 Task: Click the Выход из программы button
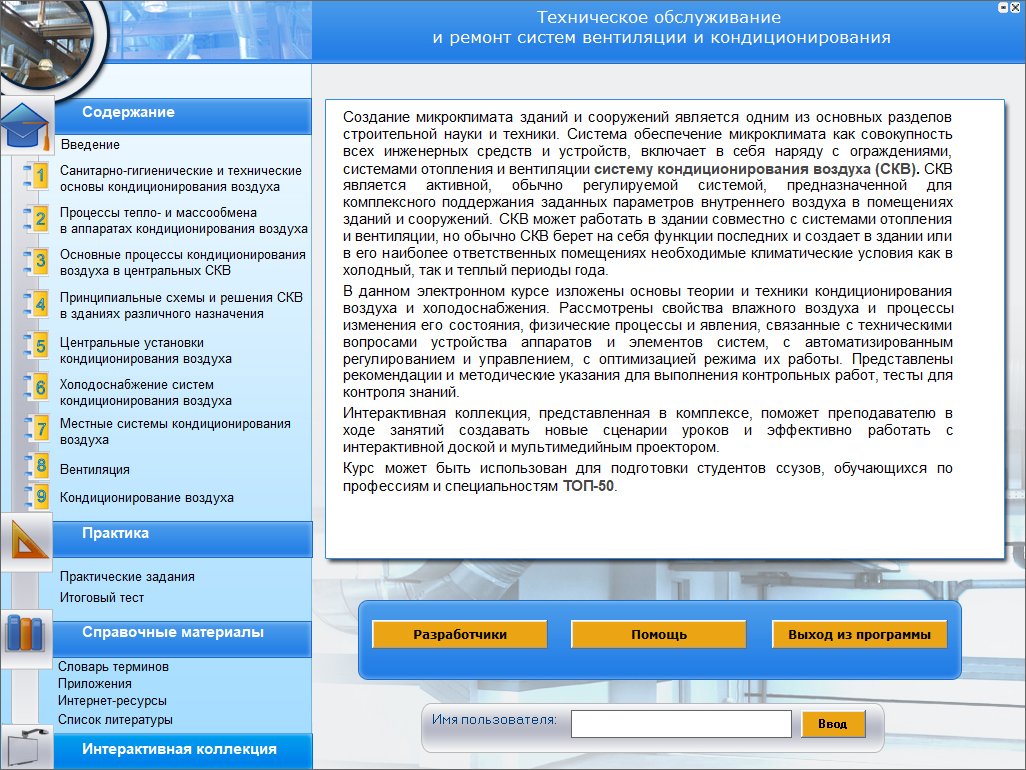[859, 635]
